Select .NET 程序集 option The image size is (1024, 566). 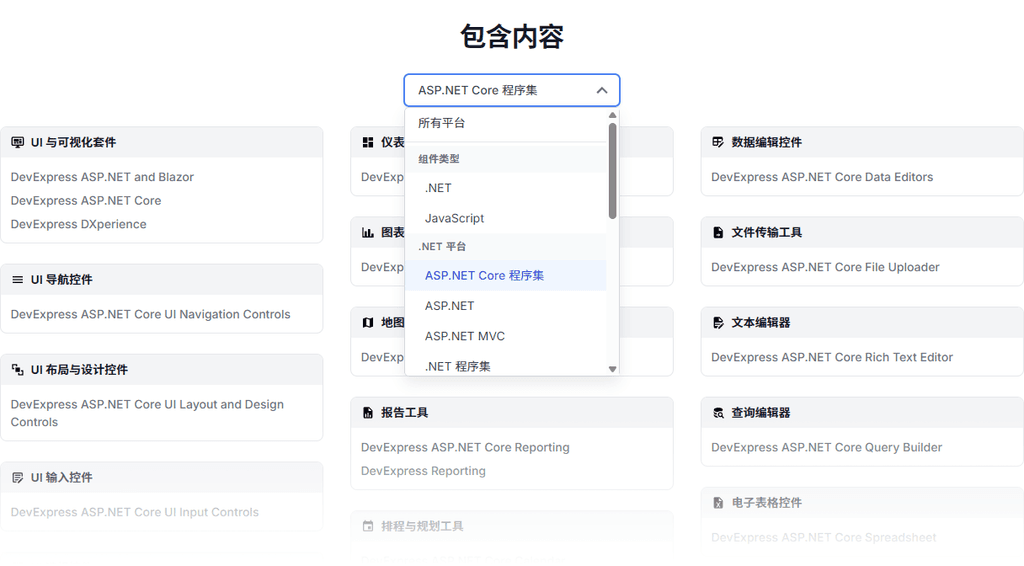(x=505, y=366)
